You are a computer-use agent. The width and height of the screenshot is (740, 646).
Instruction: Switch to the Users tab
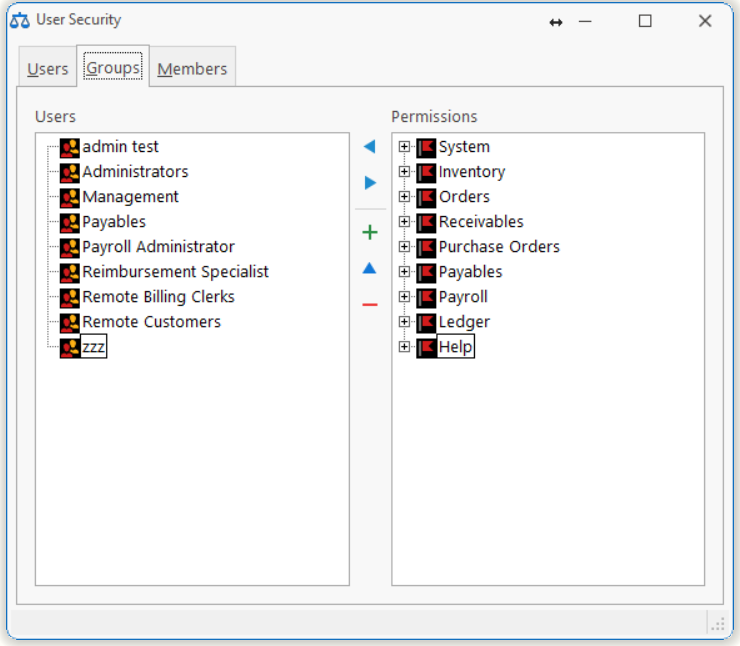(x=47, y=69)
